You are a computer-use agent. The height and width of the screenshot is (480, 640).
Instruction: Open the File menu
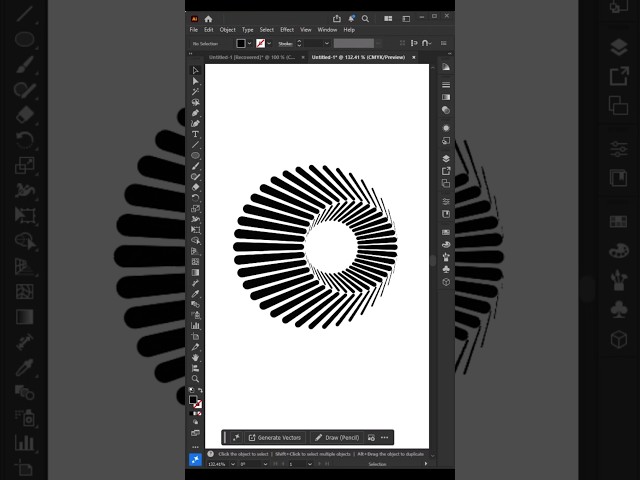click(x=194, y=30)
